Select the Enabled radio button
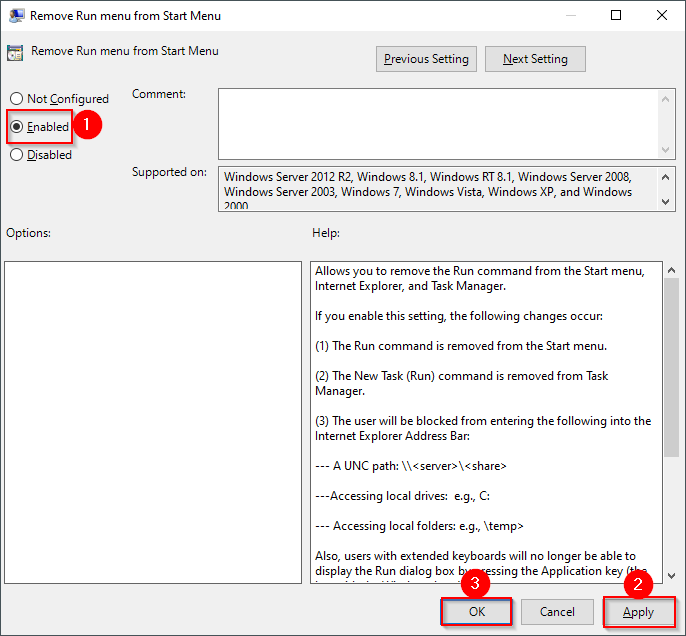 (x=16, y=127)
